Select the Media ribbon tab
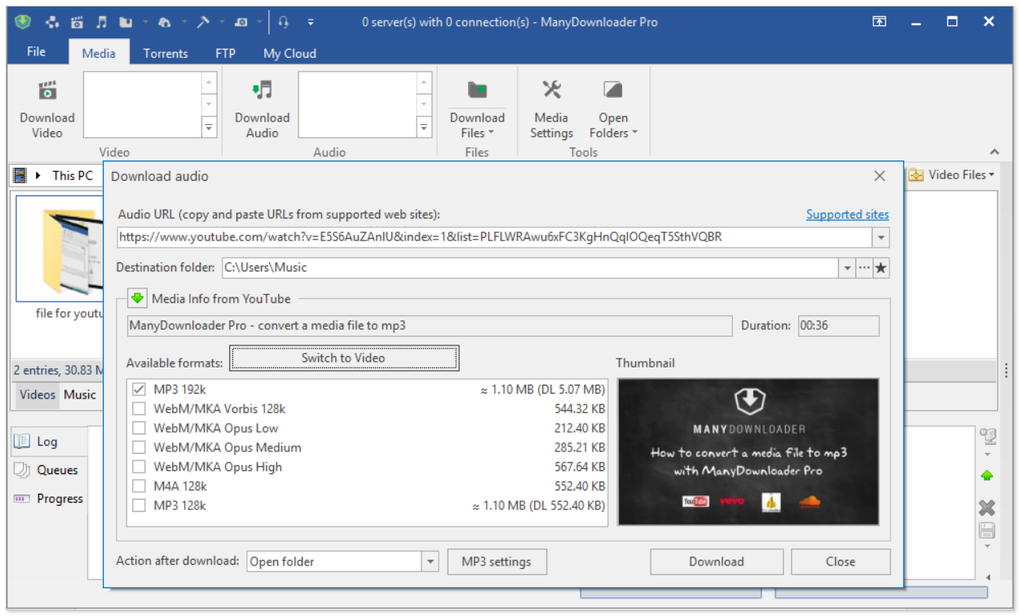Image resolution: width=1020 pixels, height=616 pixels. (99, 53)
